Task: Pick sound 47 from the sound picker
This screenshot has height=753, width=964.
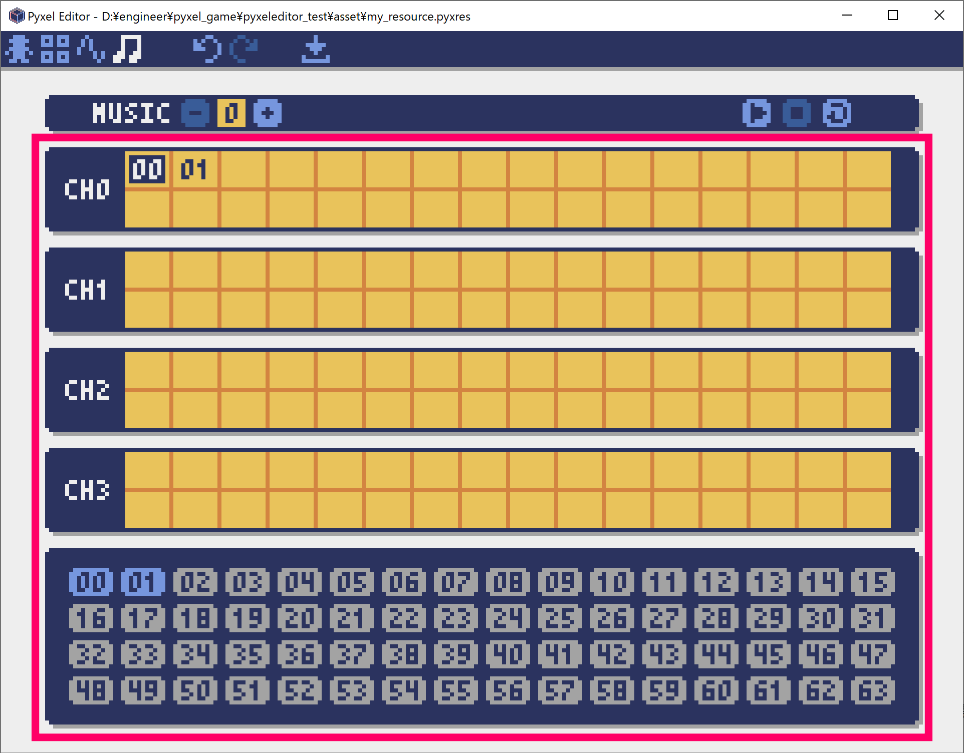Action: [x=874, y=655]
